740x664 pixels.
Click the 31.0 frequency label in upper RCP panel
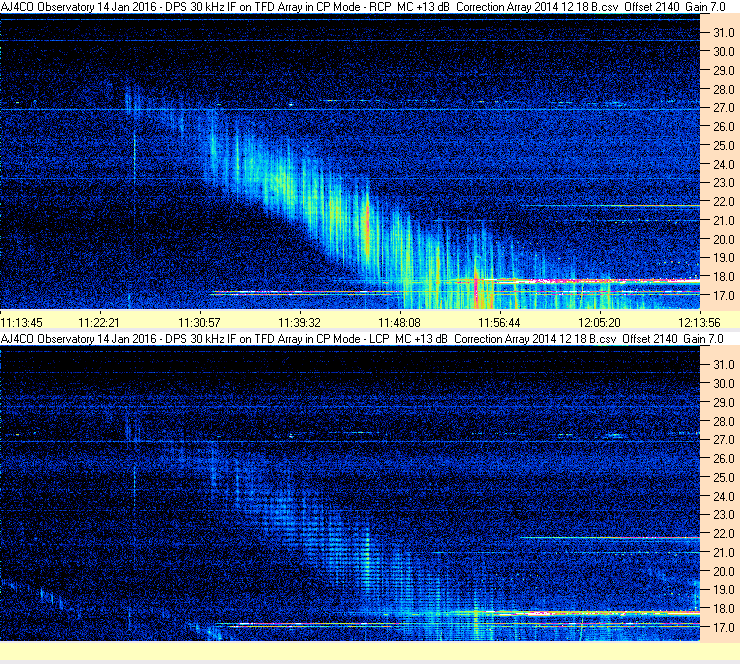[x=723, y=32]
